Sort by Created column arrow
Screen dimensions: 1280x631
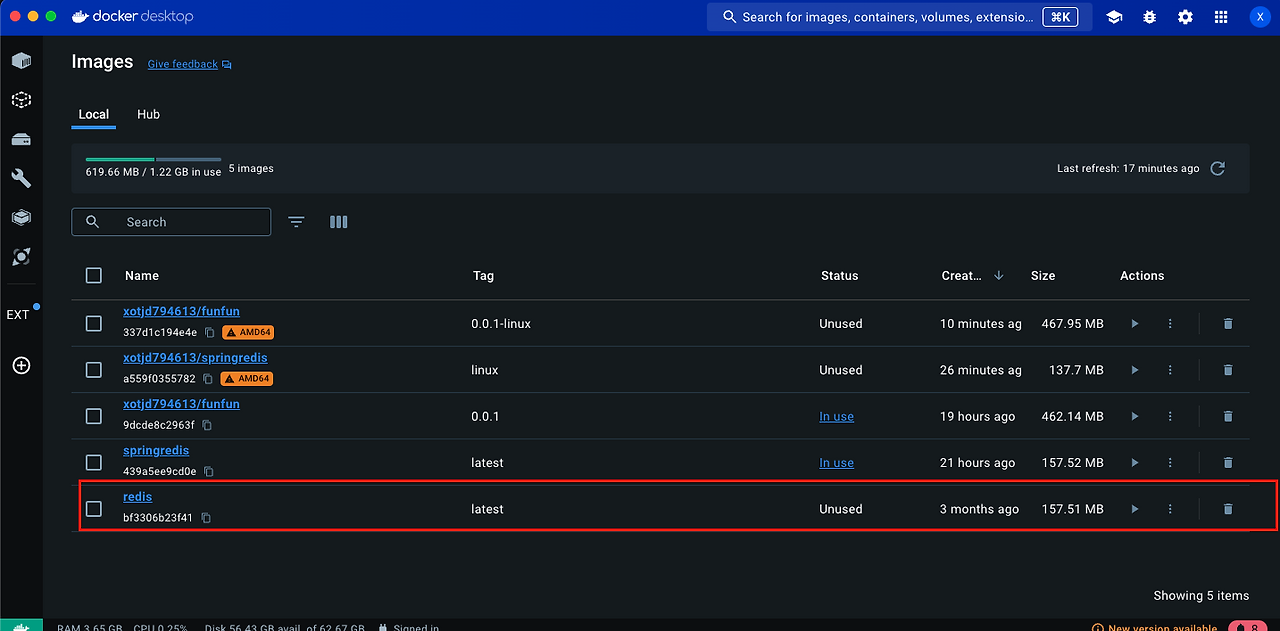tap(999, 275)
